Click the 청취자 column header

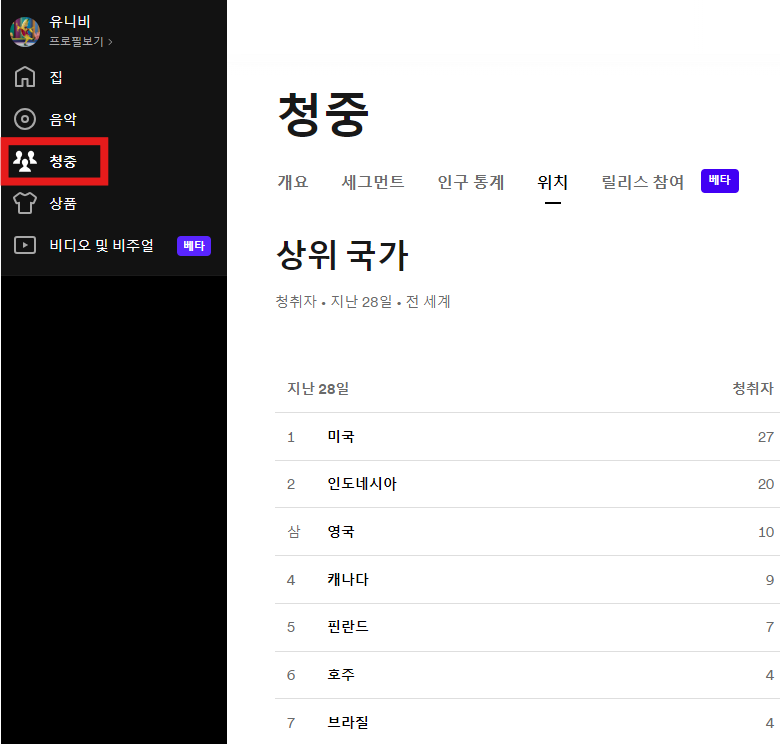[753, 388]
